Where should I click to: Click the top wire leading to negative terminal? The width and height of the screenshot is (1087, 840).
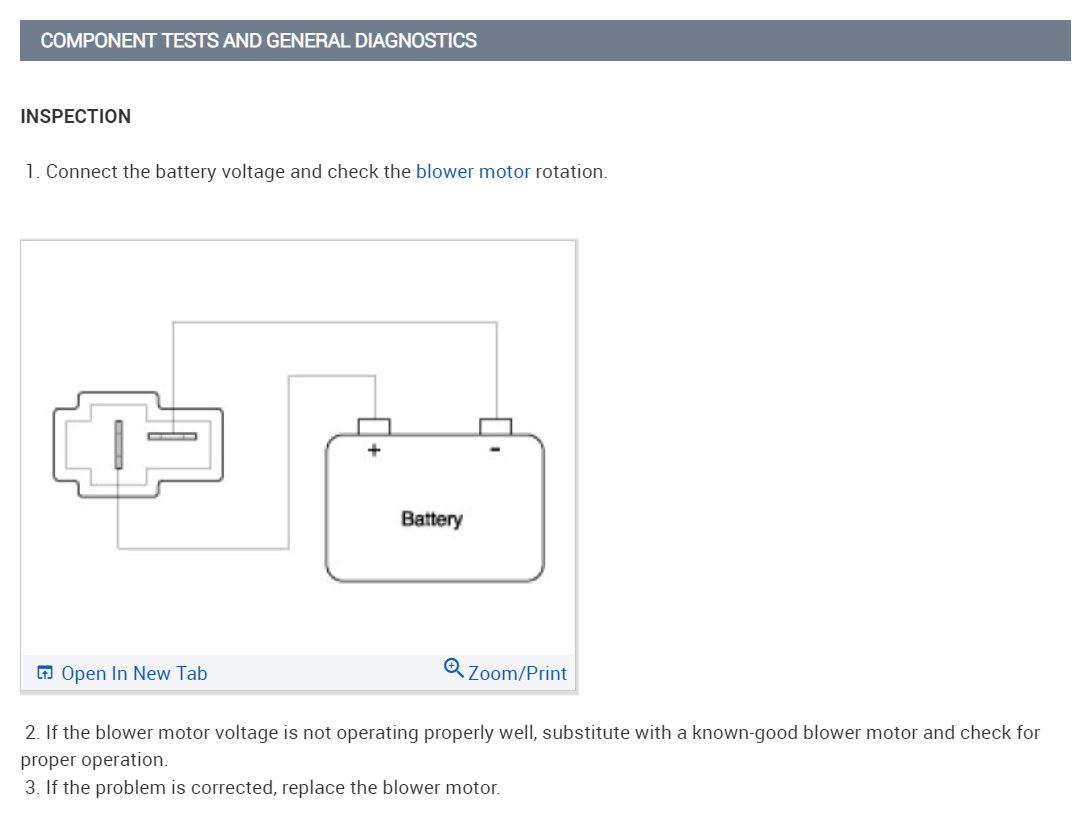[335, 322]
